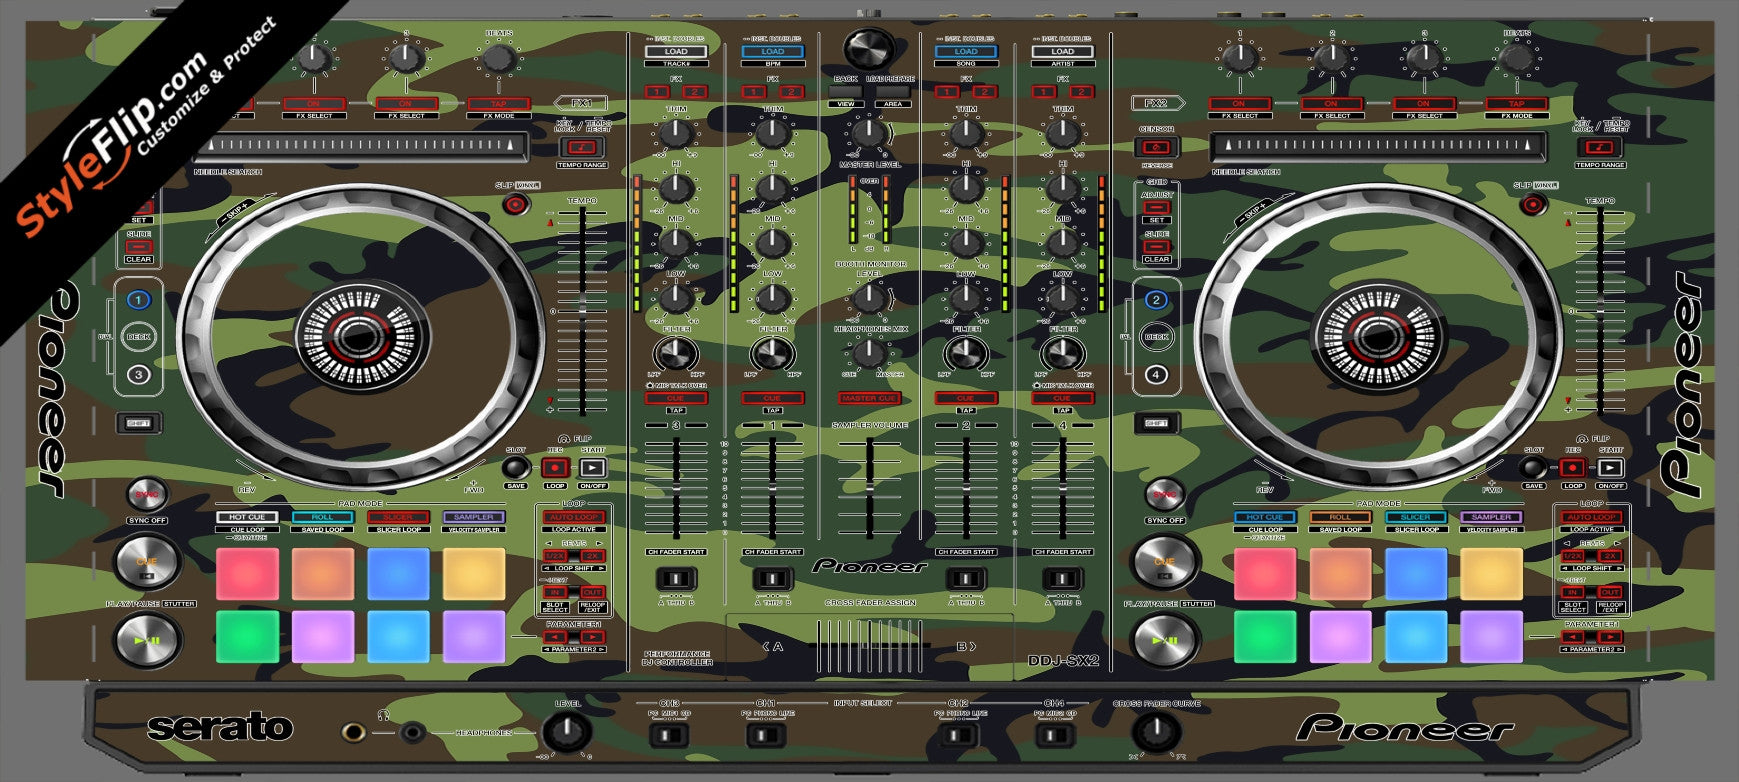Tap the green performance pad on left deck
This screenshot has height=782, width=1739.
247,637
